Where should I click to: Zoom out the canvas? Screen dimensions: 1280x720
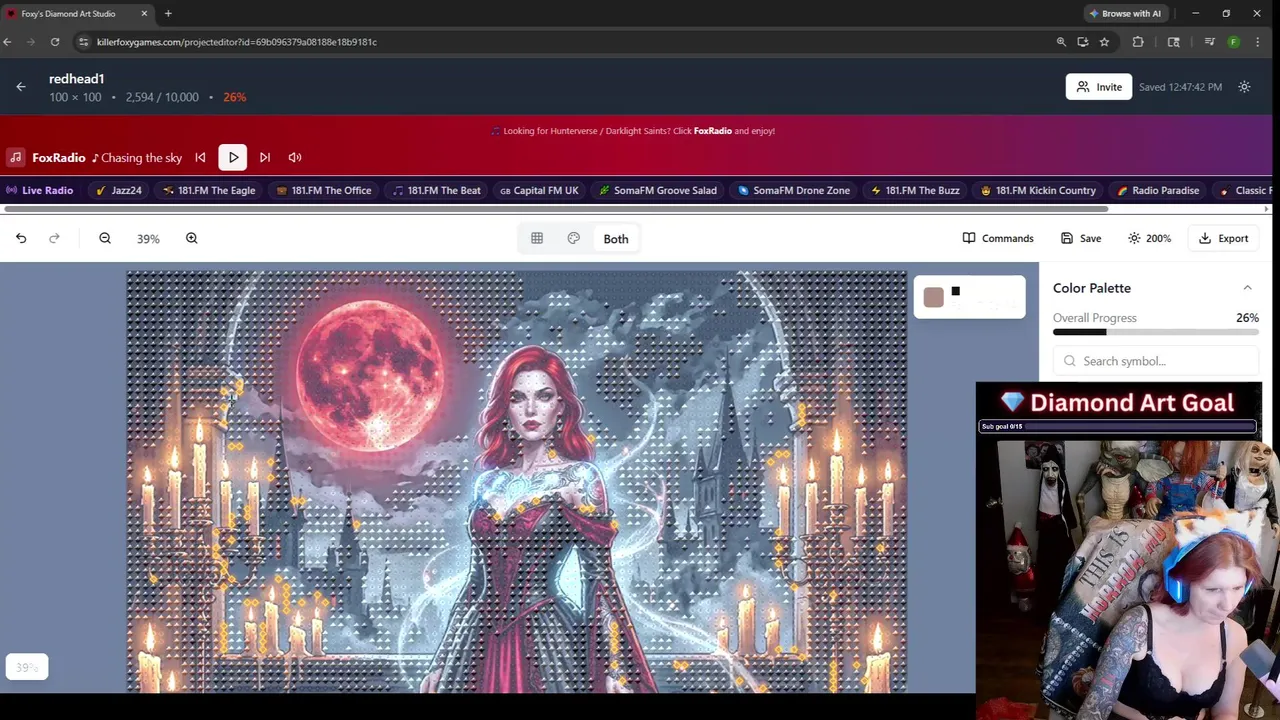tap(105, 238)
